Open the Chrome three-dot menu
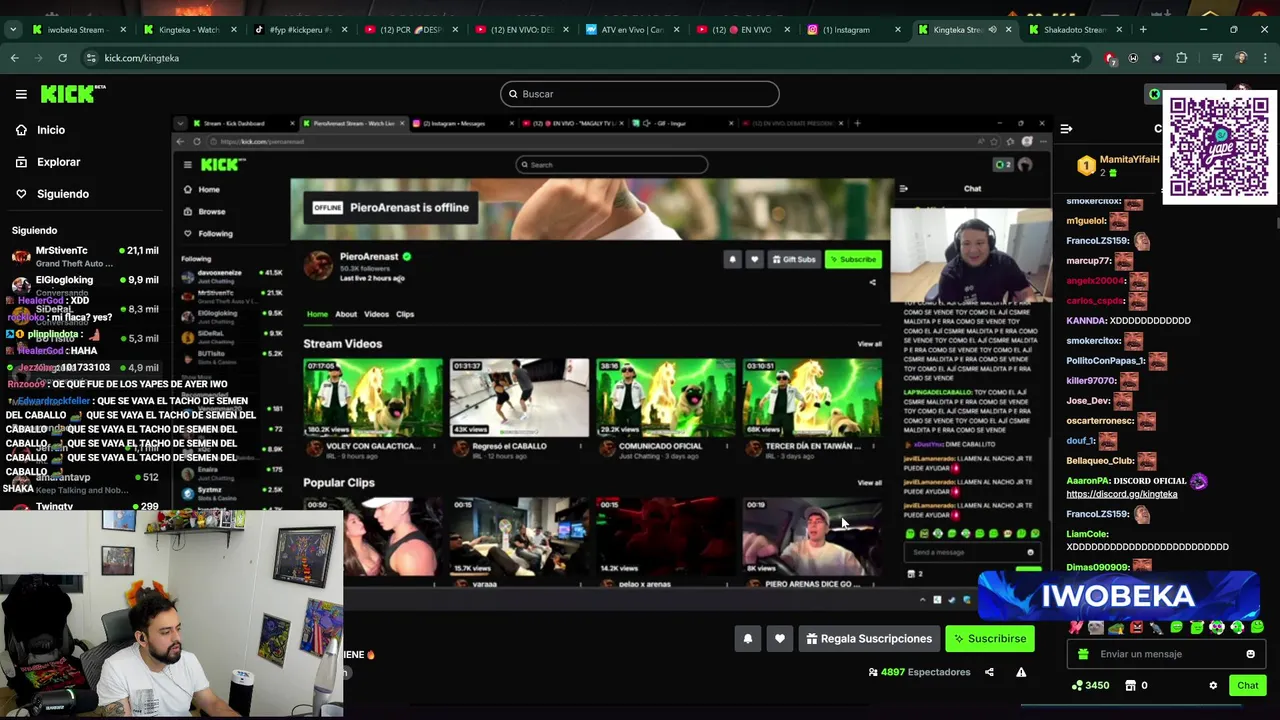Viewport: 1280px width, 720px height. click(x=1265, y=58)
